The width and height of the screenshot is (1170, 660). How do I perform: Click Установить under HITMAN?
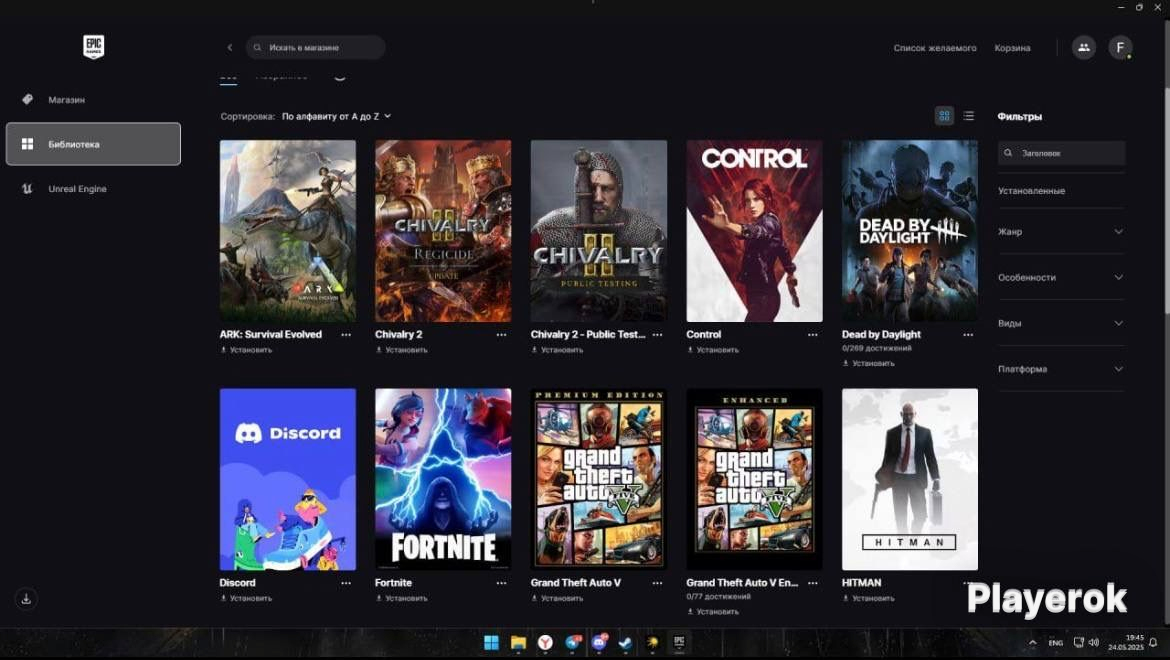869,598
